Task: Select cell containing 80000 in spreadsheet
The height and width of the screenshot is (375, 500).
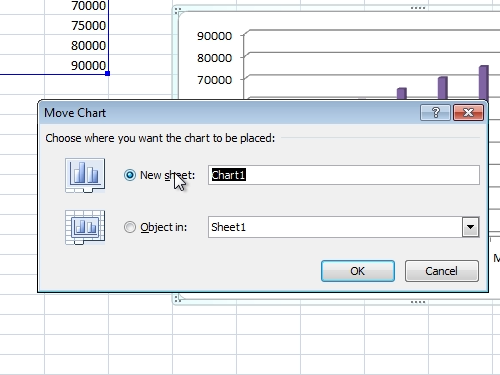Action: tap(76, 45)
